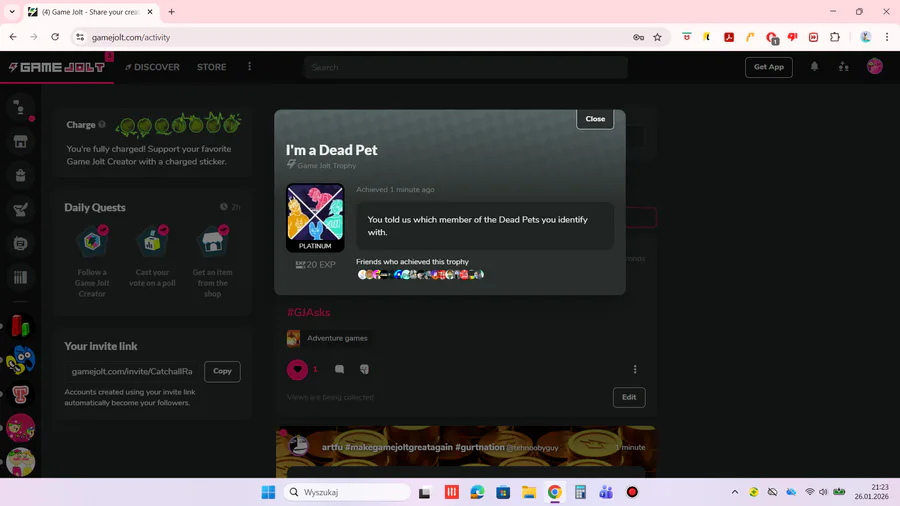Viewport: 900px width, 506px height.
Task: Go back in browser history
Action: point(13,37)
